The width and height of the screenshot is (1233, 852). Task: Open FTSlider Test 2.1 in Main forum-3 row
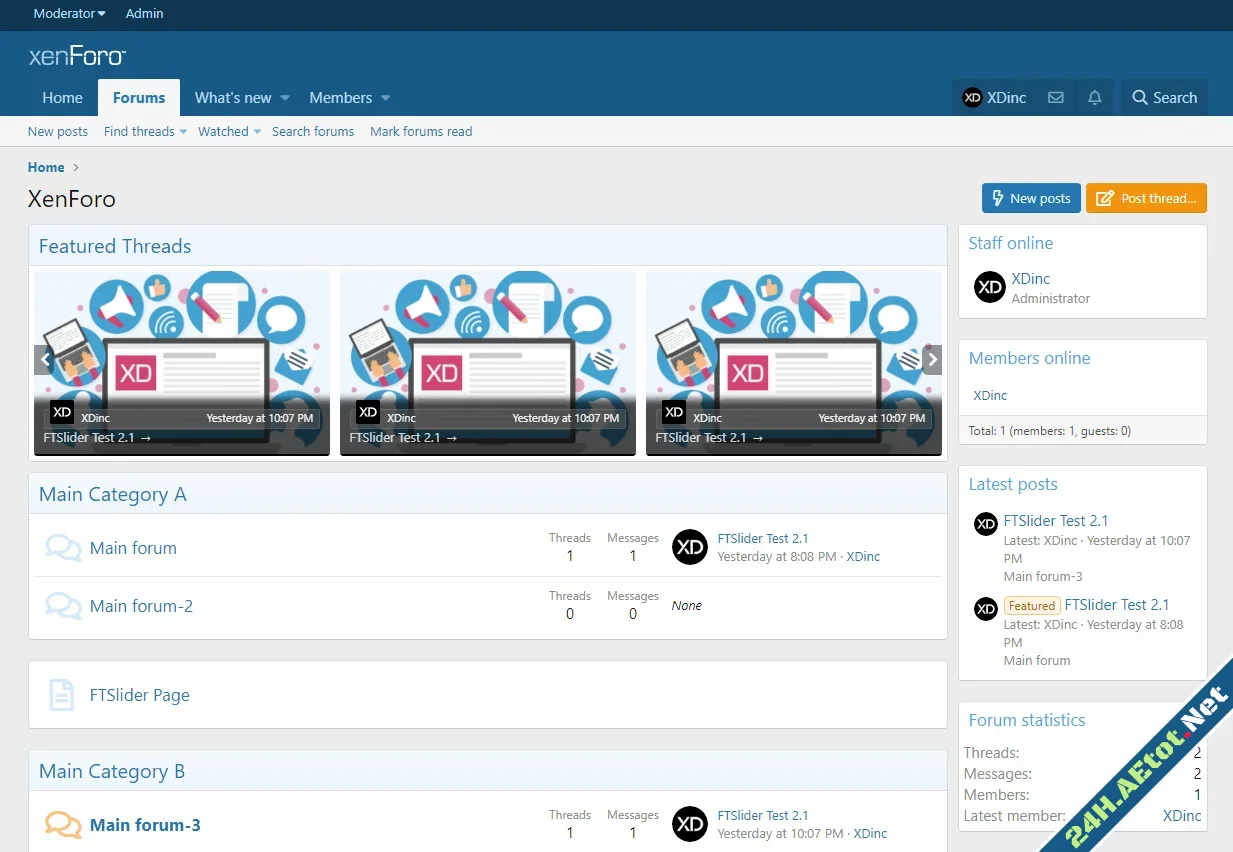point(763,815)
